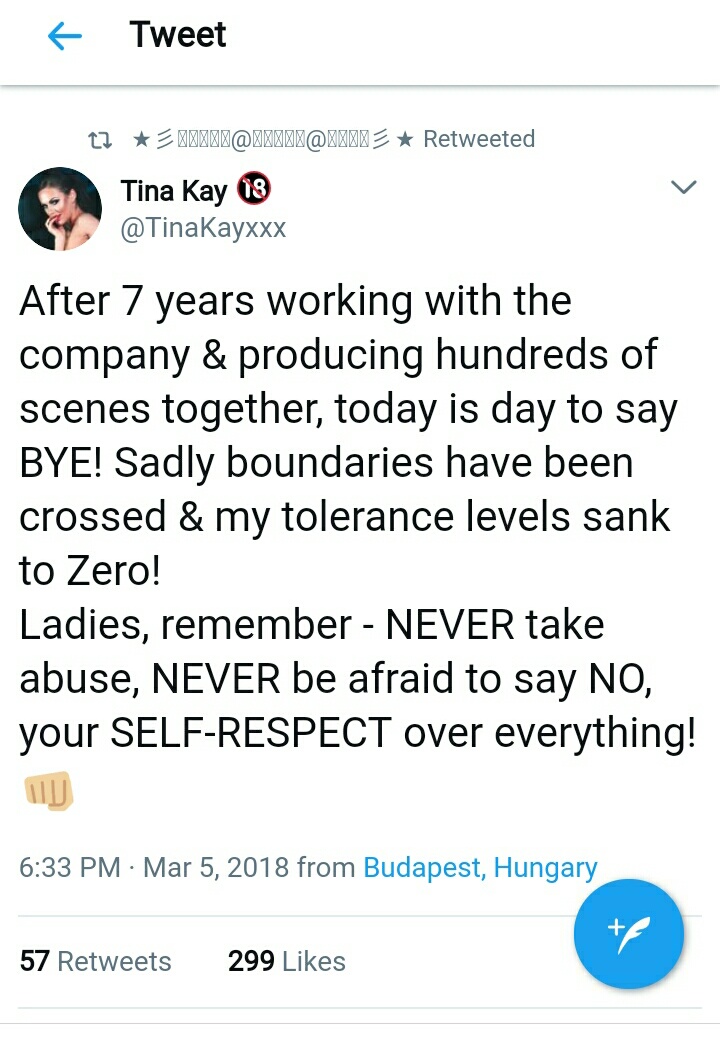View the 57 Retweets list
This screenshot has width=720, height=1047.
click(x=96, y=961)
